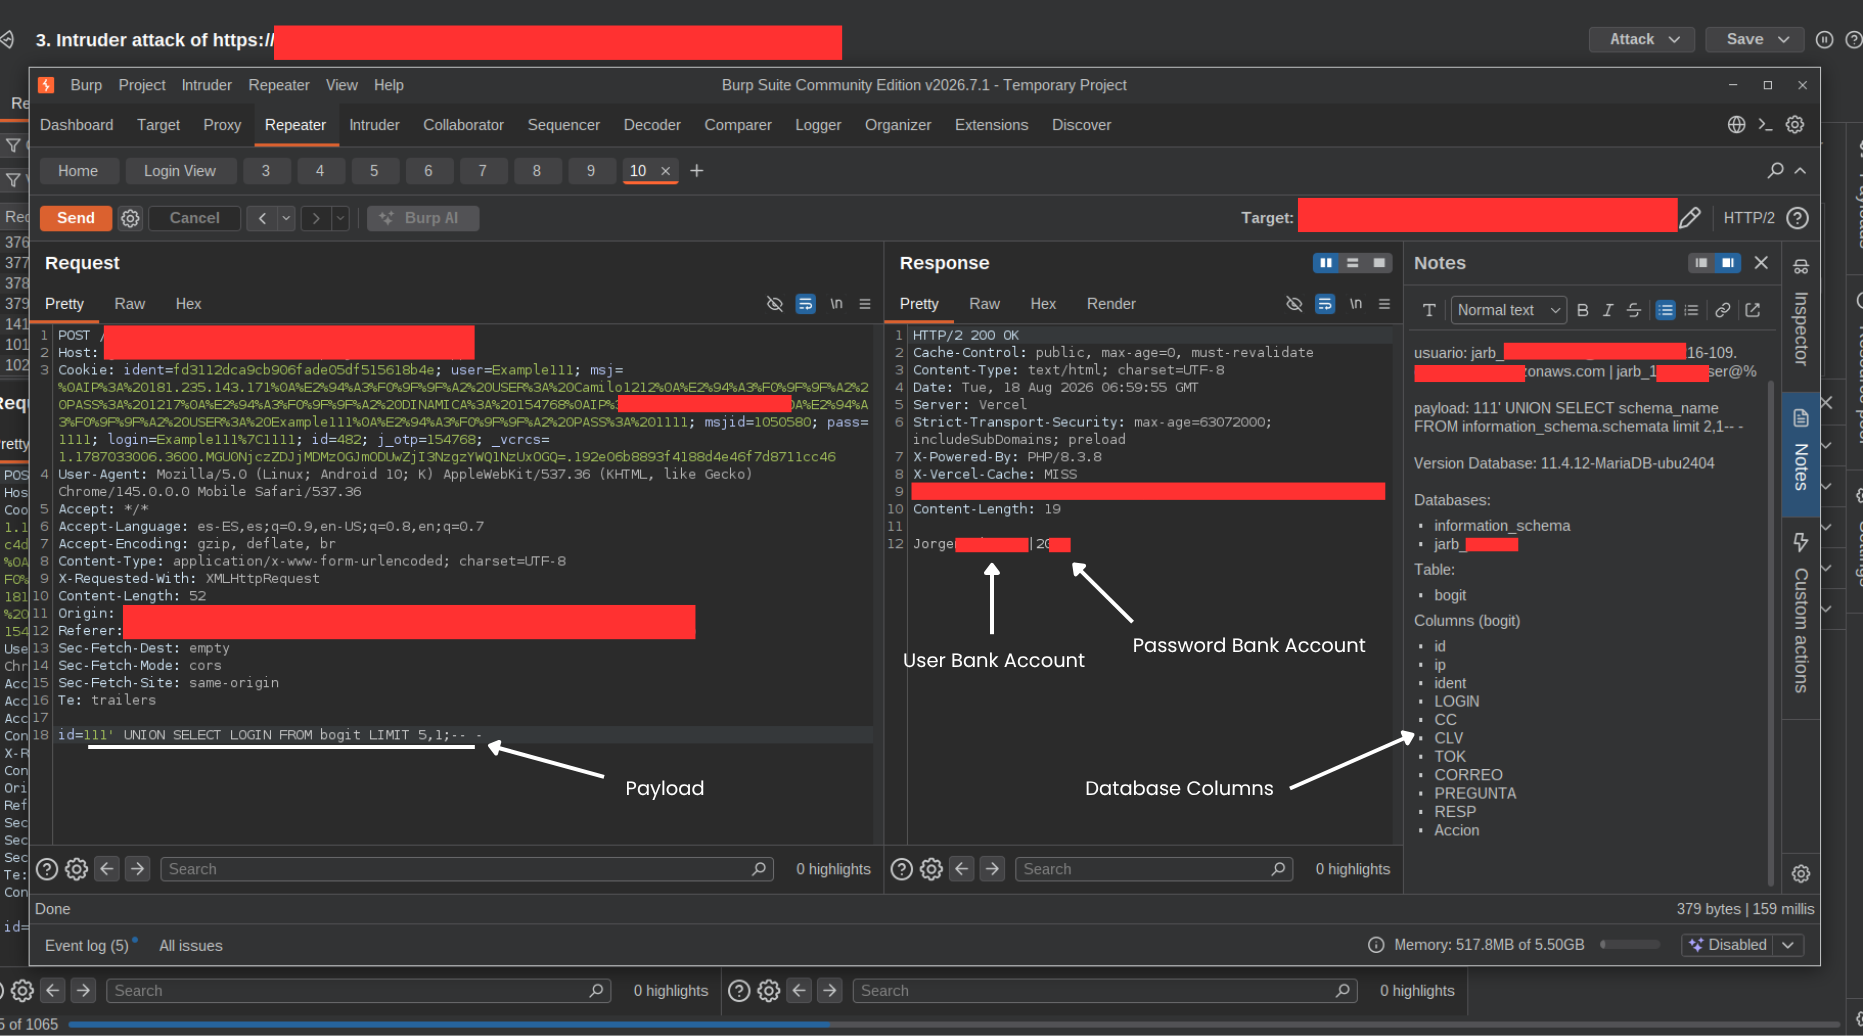Open the Attack dropdown in Intruder window
Screen dimensions: 1866x1036
[1643, 39]
